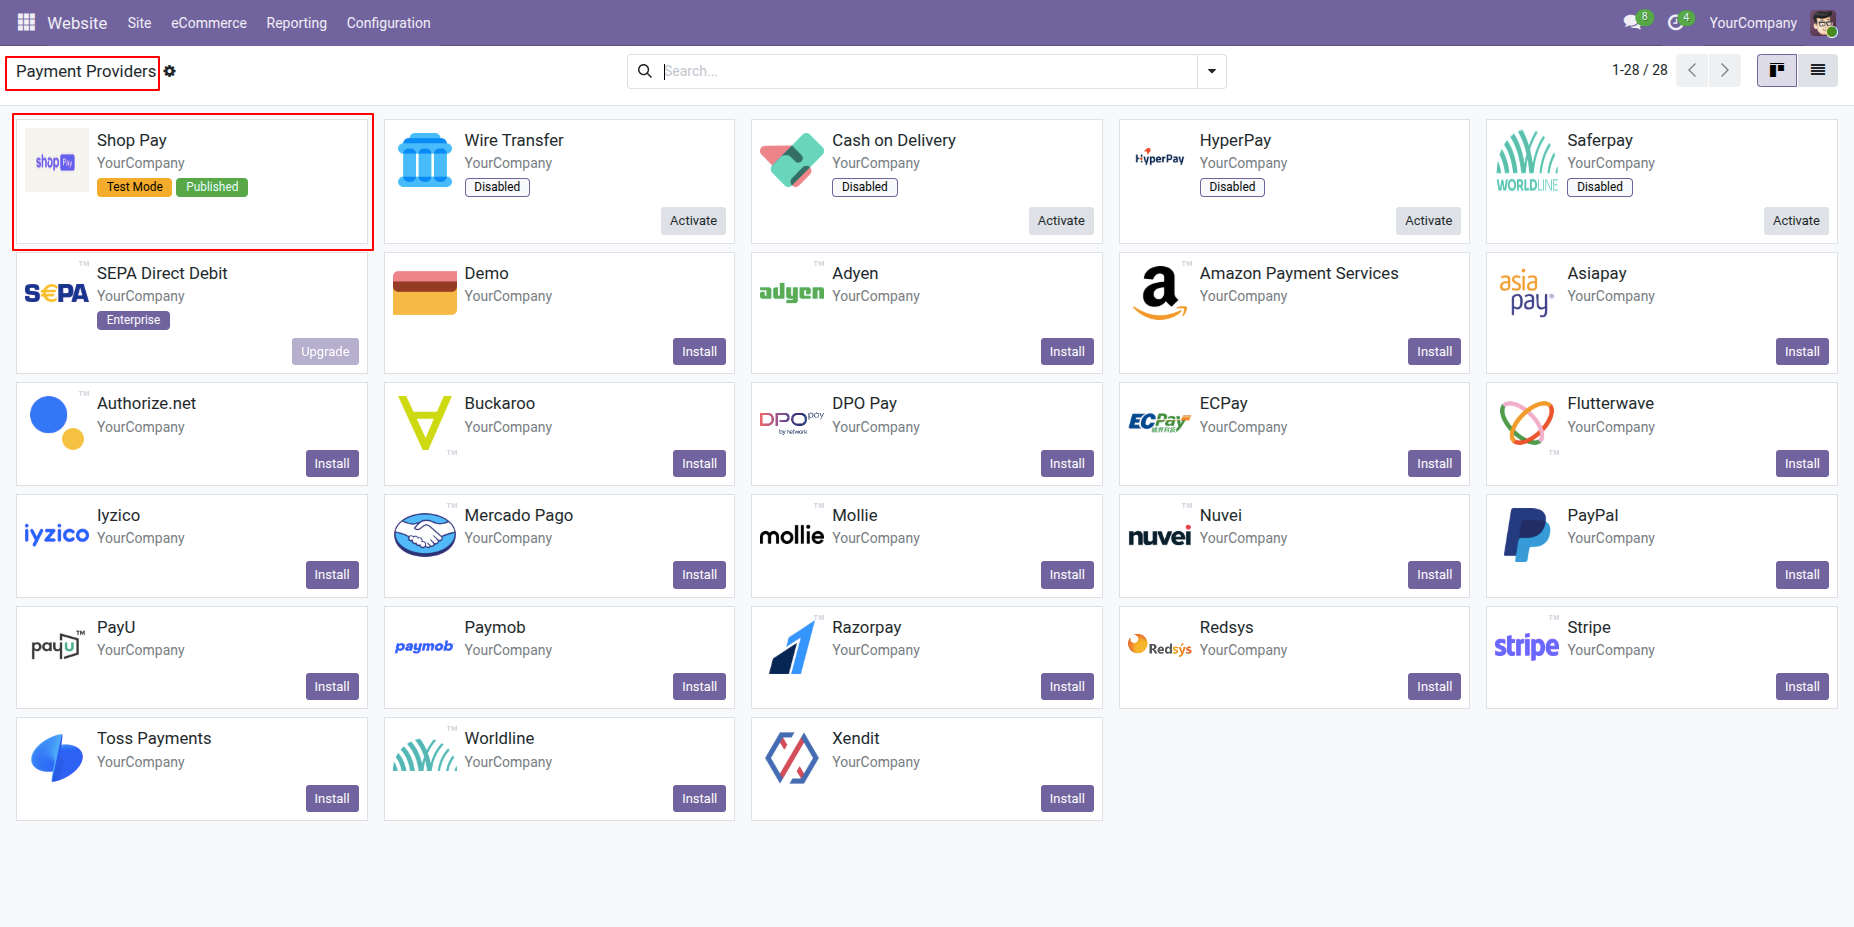Open the PayU provider title

[116, 627]
